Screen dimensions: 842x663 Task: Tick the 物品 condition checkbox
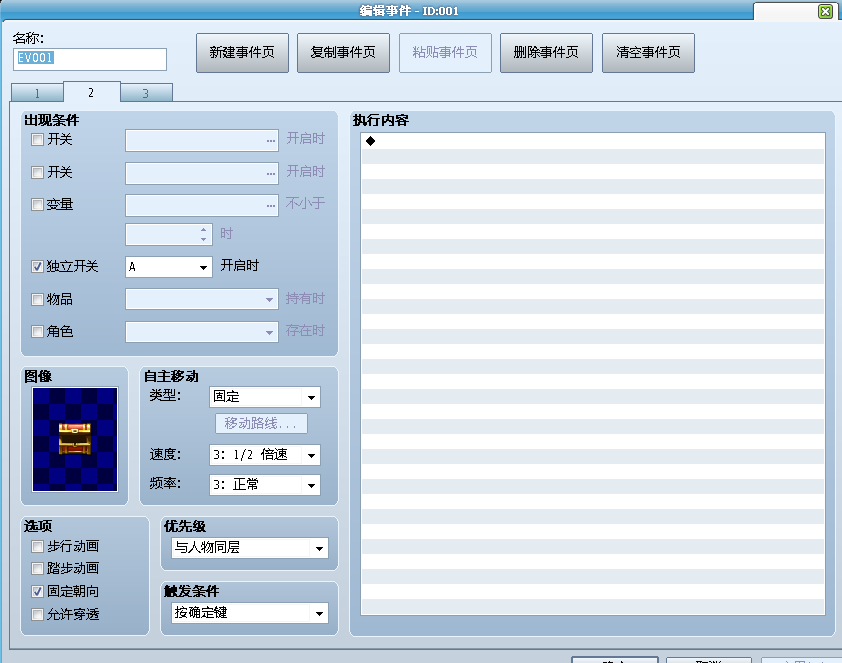coord(38,299)
